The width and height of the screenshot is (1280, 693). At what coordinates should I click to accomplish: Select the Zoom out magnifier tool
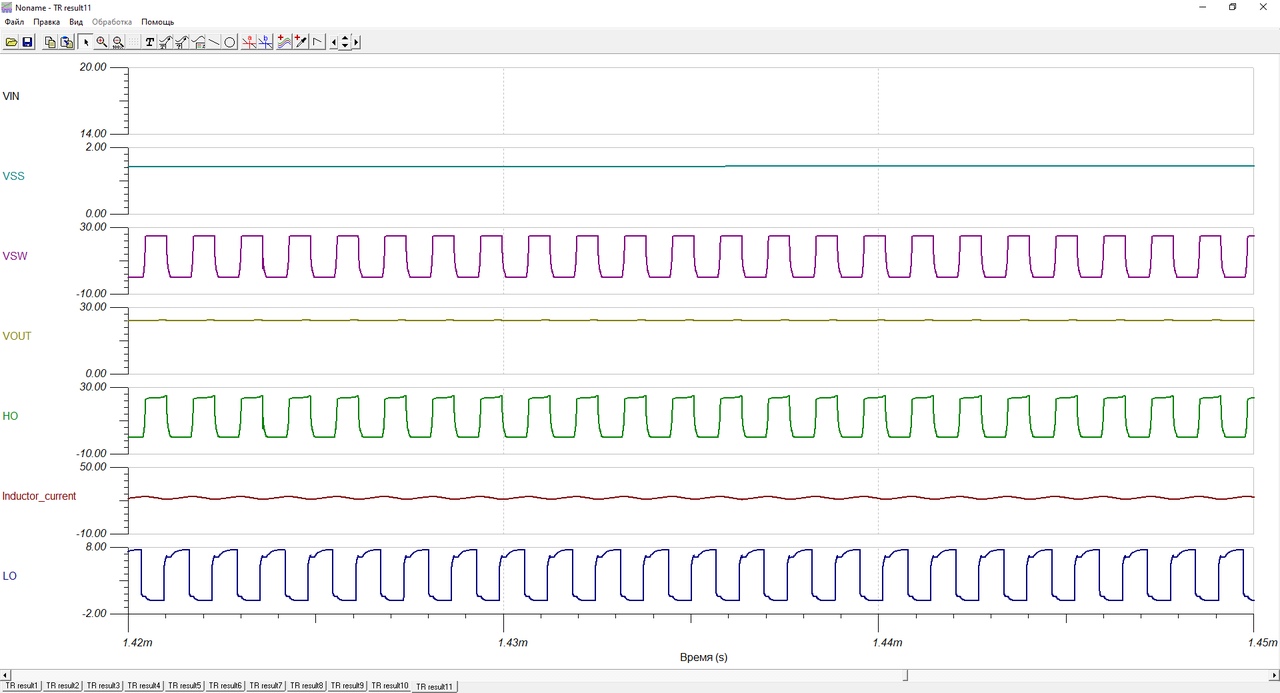118,42
